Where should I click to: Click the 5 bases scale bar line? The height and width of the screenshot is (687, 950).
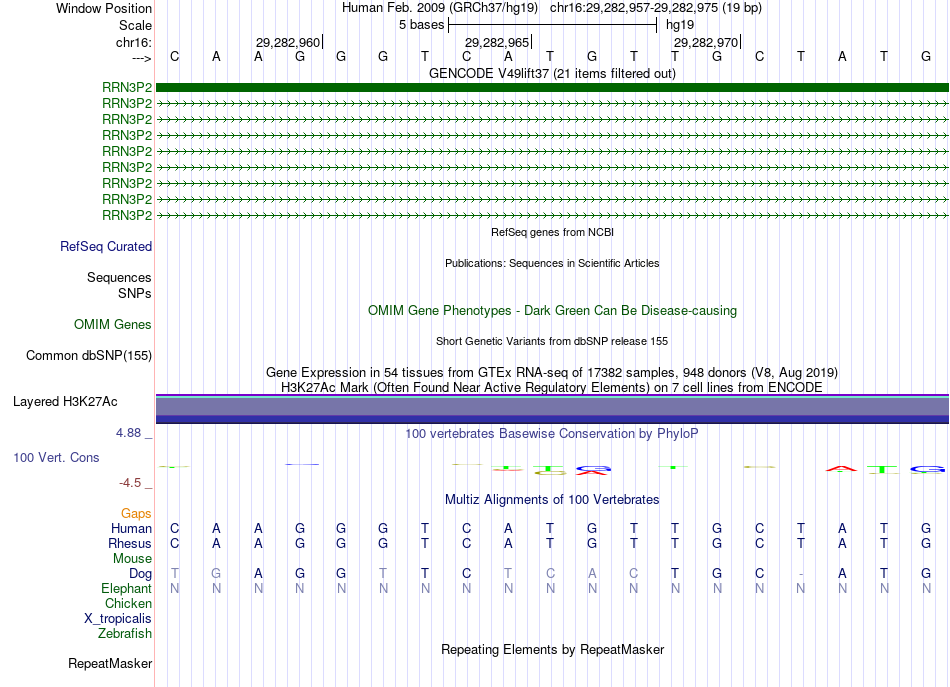pyautogui.click(x=553, y=25)
